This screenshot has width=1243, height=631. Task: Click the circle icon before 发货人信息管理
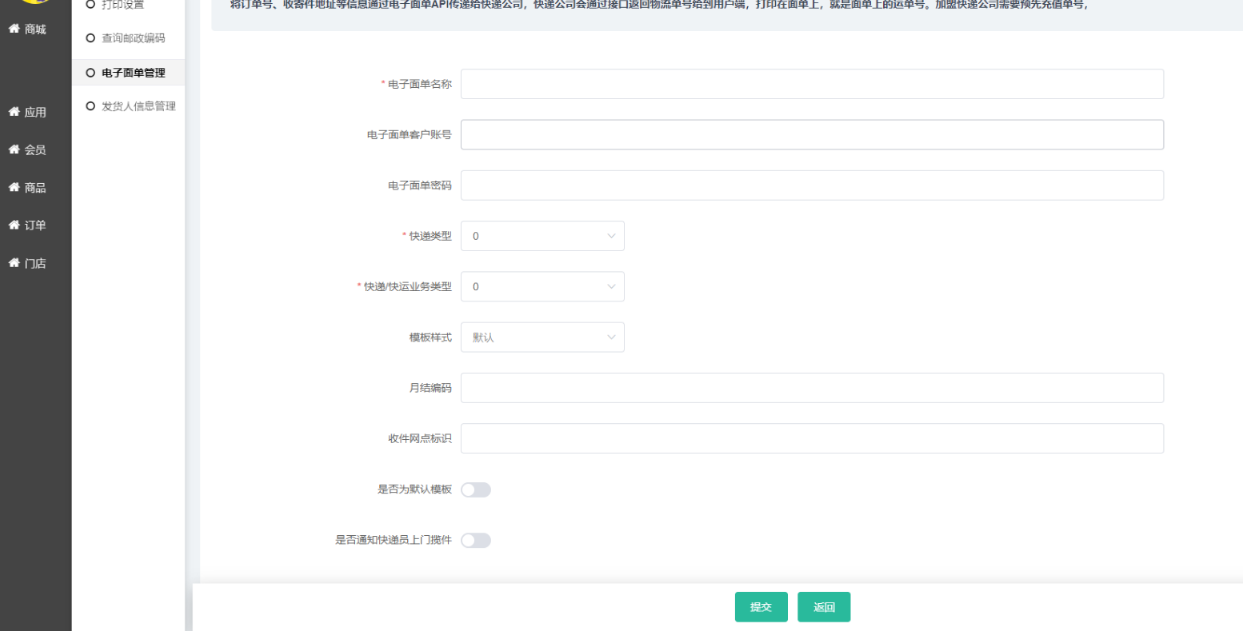tap(91, 106)
